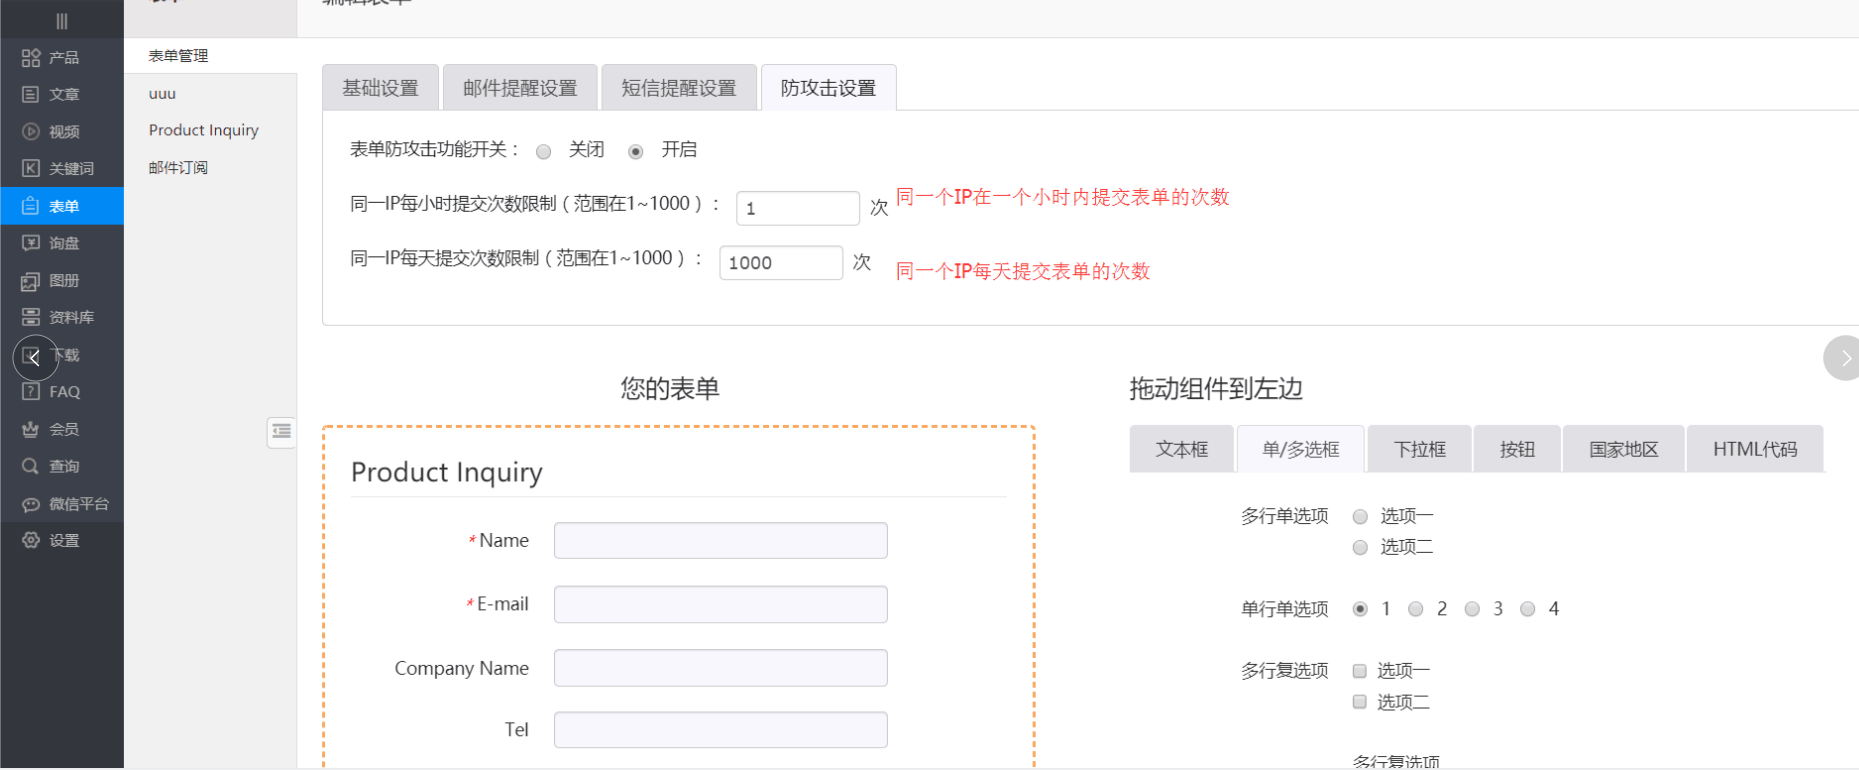Switch to 邮件提醒设置 tab
This screenshot has width=1859, height=770.
520,88
